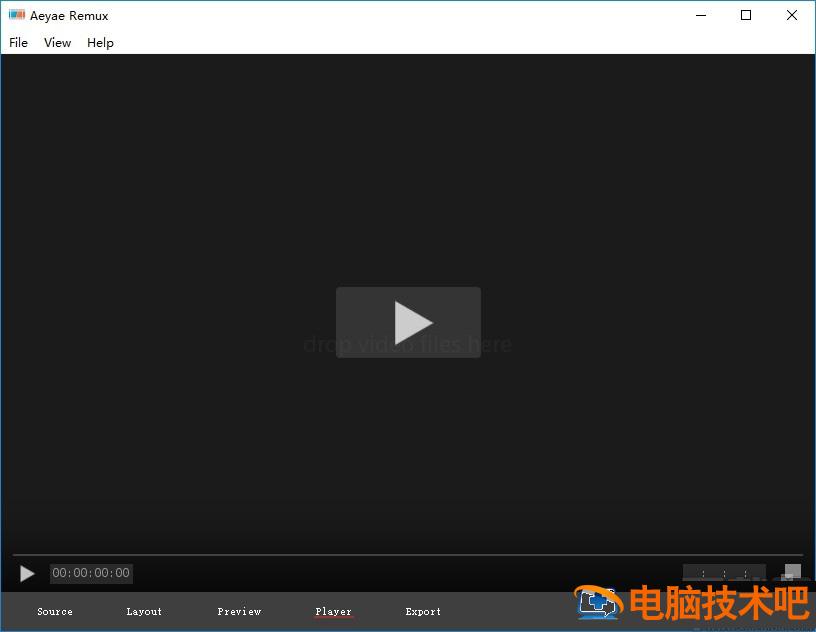Open the View menu
Screen dimensions: 816x632
pyautogui.click(x=57, y=42)
